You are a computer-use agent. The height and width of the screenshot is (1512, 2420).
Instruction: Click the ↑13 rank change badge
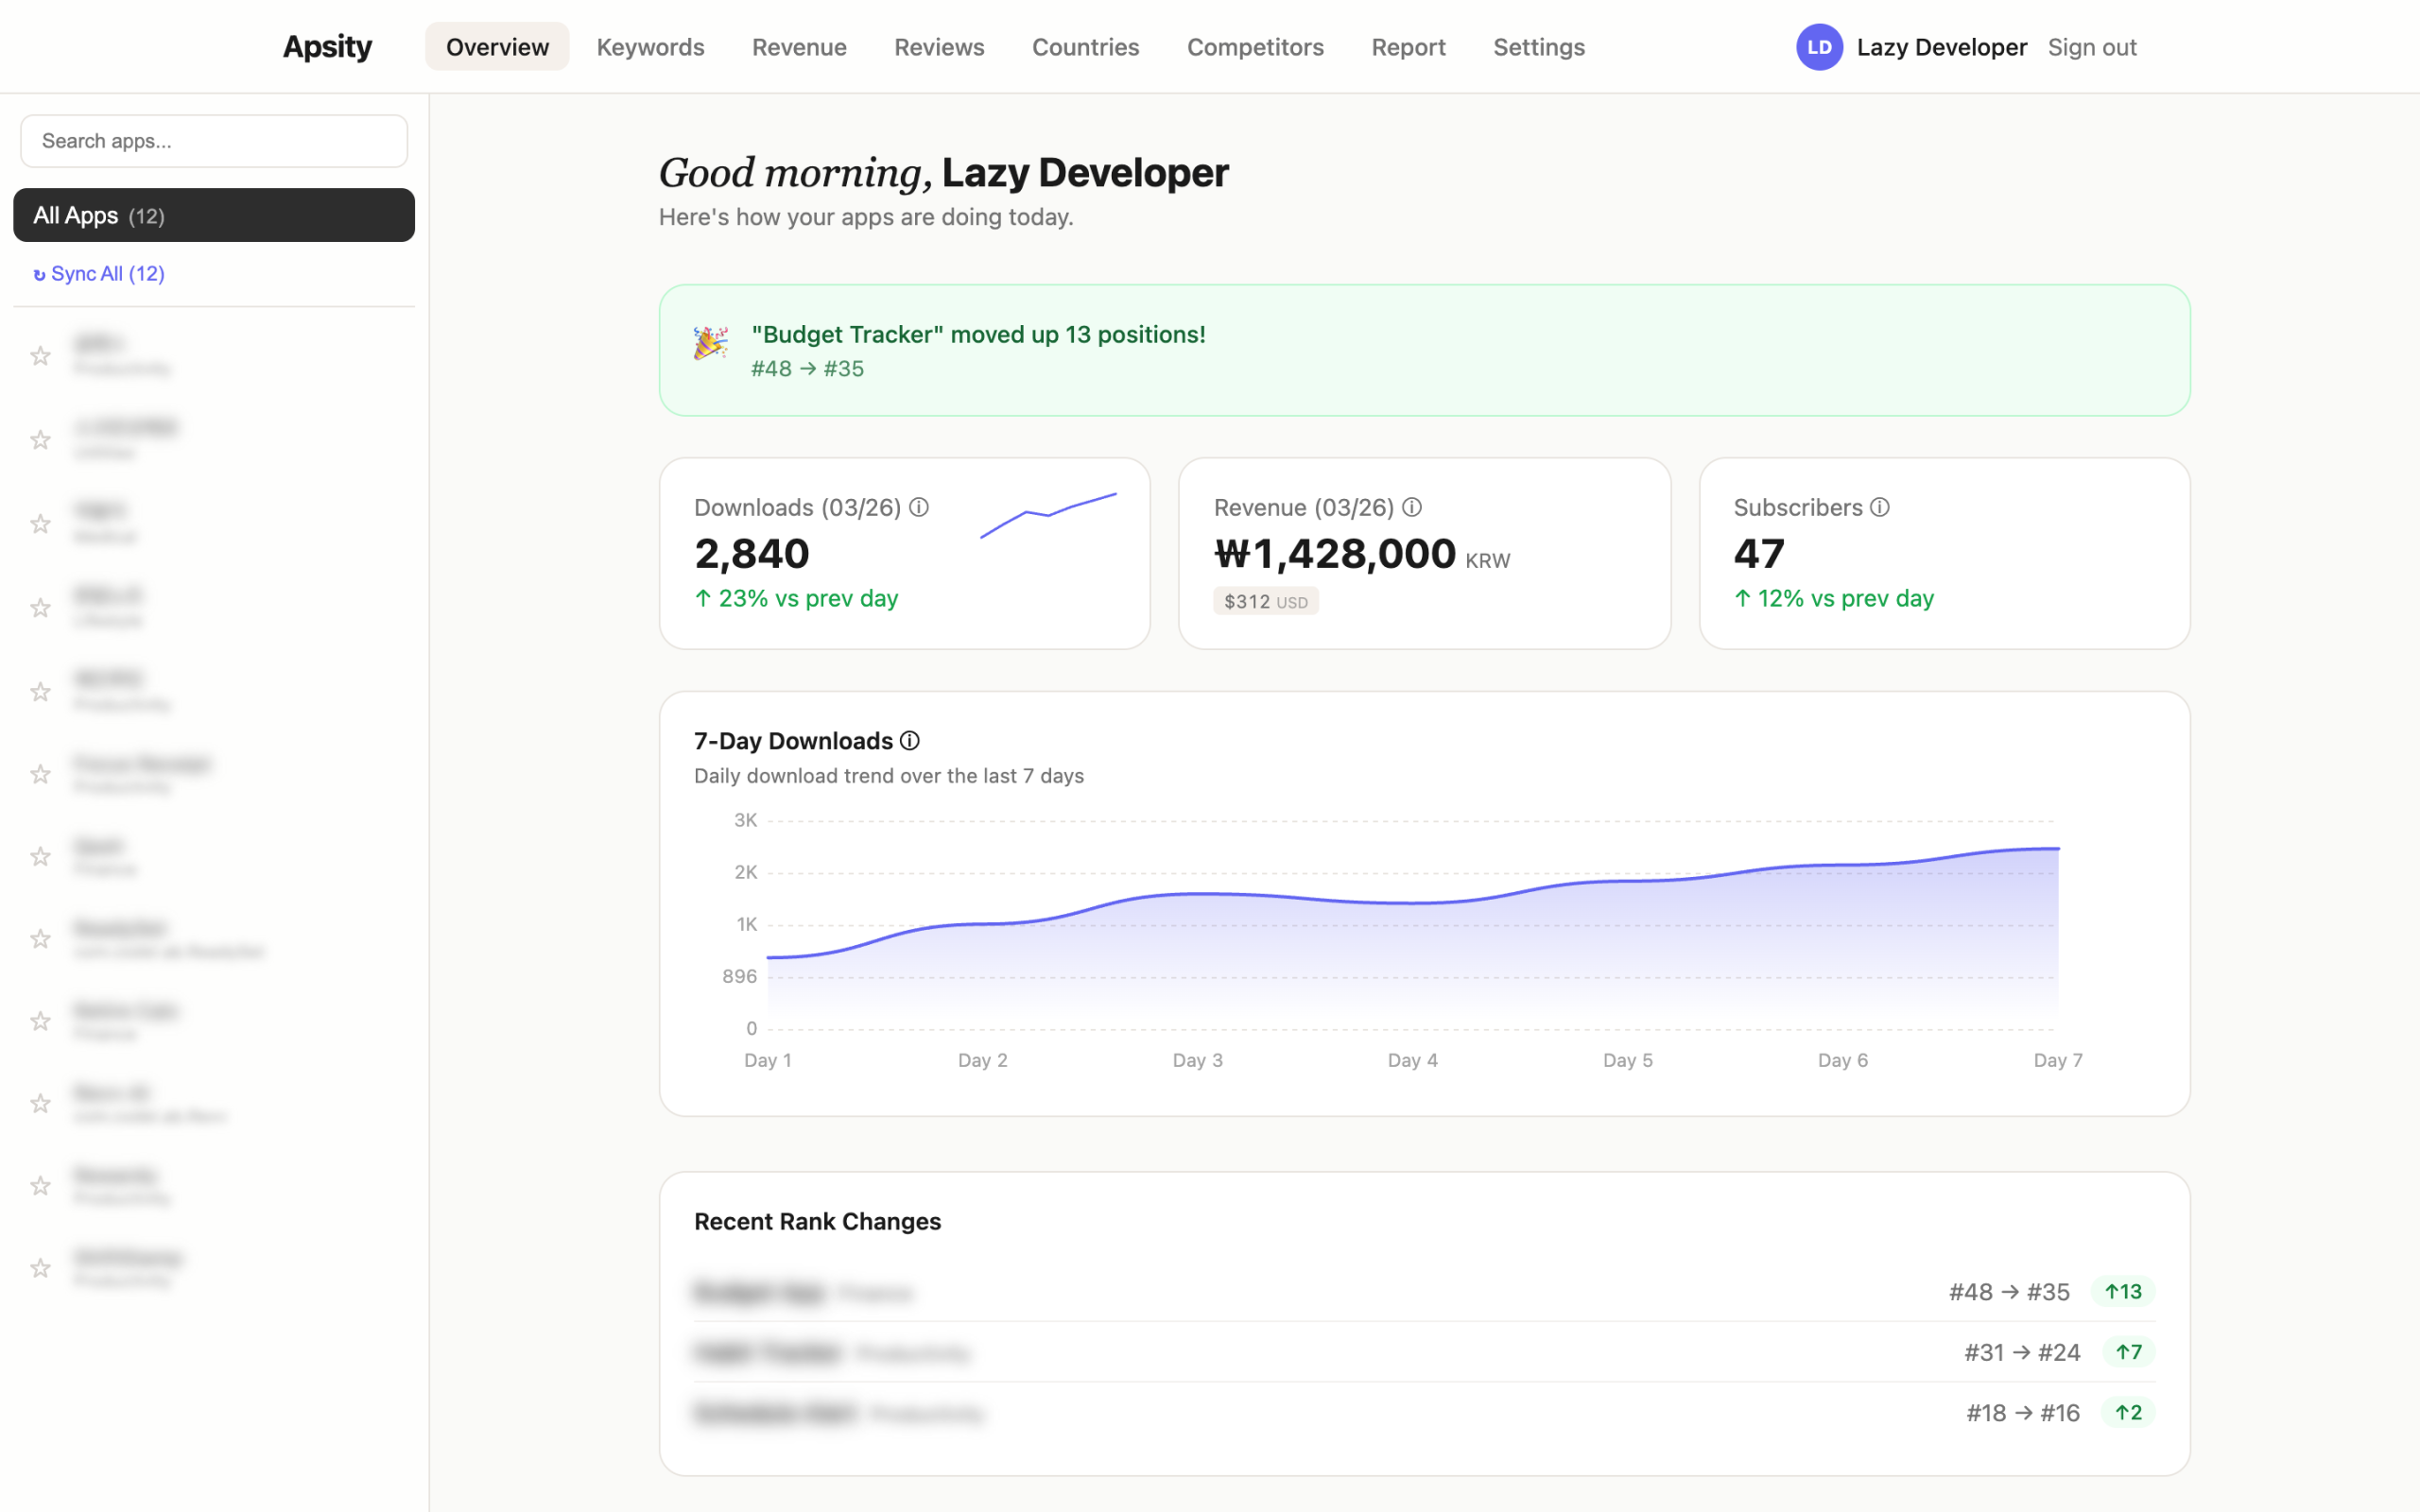[x=2124, y=1291]
